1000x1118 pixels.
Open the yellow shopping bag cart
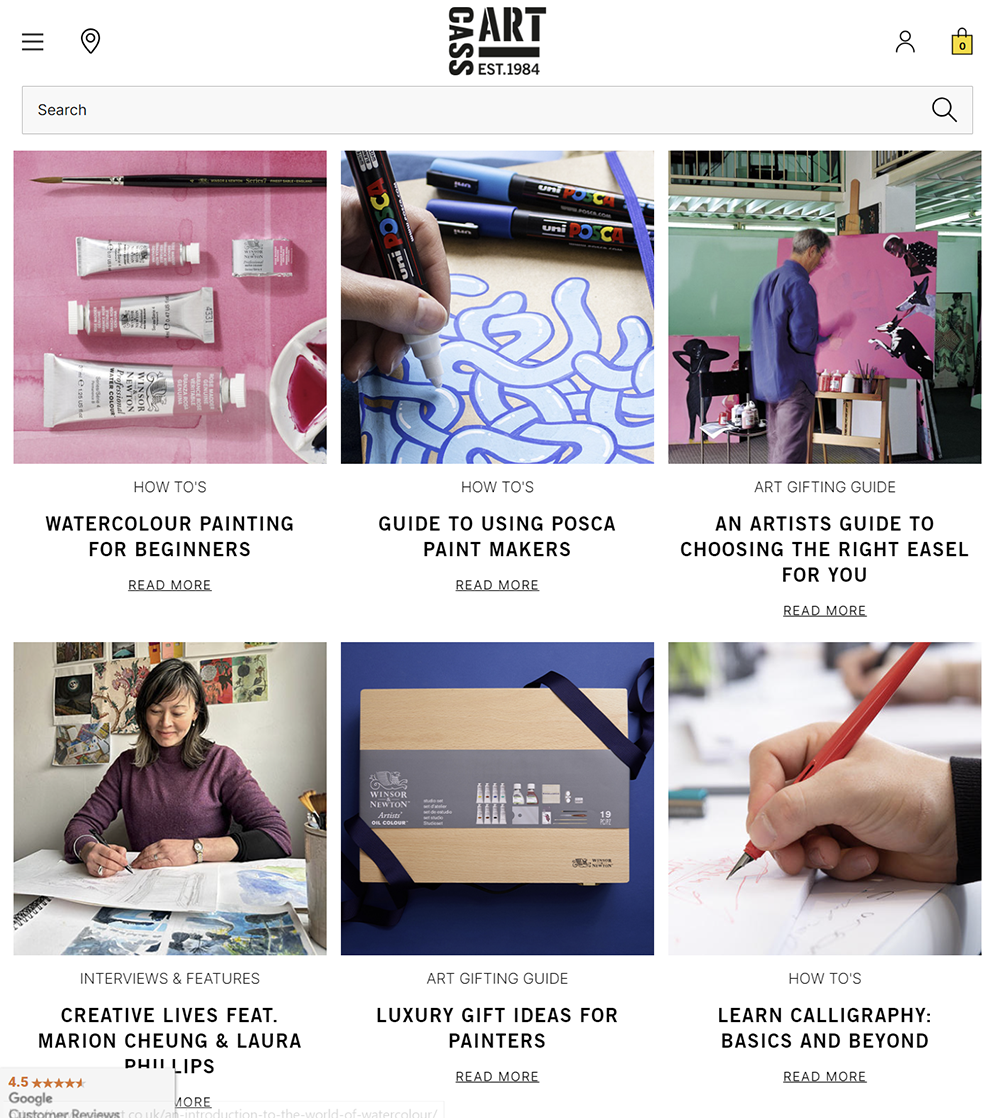(x=962, y=41)
